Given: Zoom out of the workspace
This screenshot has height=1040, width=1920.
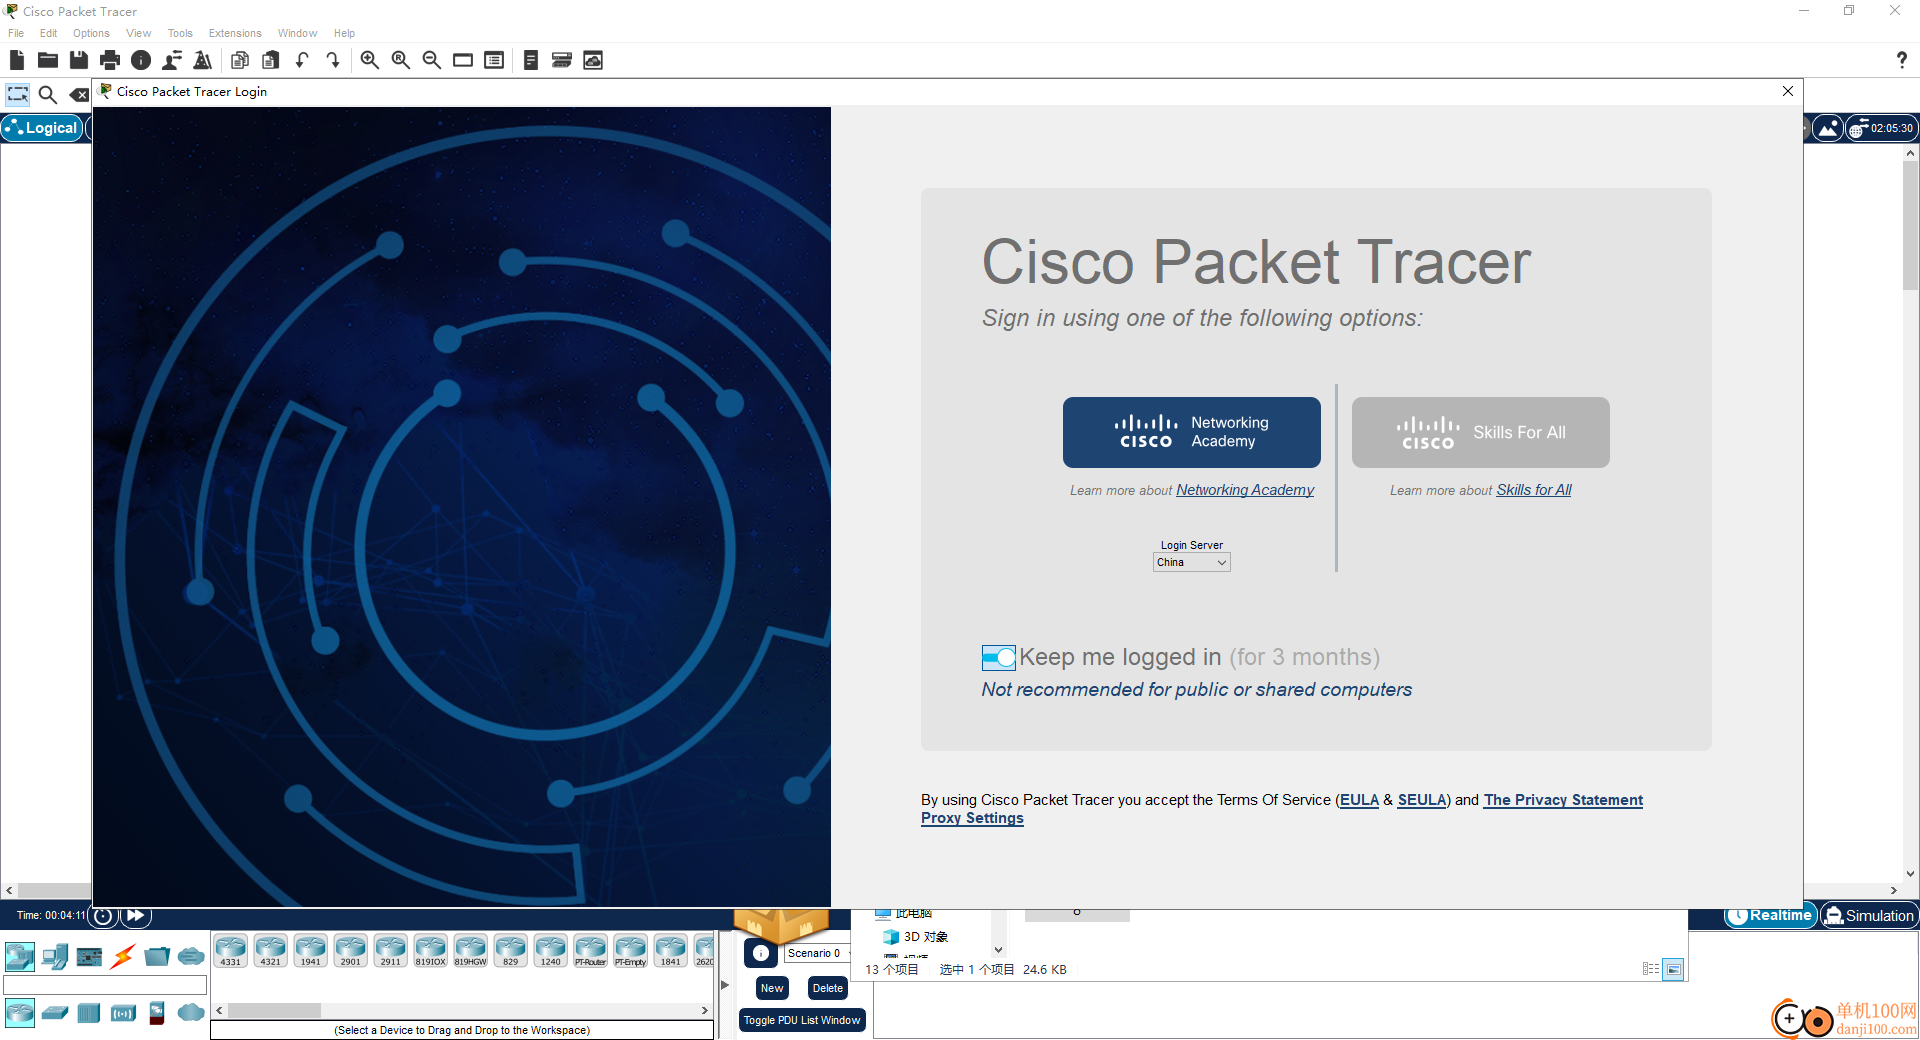Looking at the screenshot, I should 432,60.
